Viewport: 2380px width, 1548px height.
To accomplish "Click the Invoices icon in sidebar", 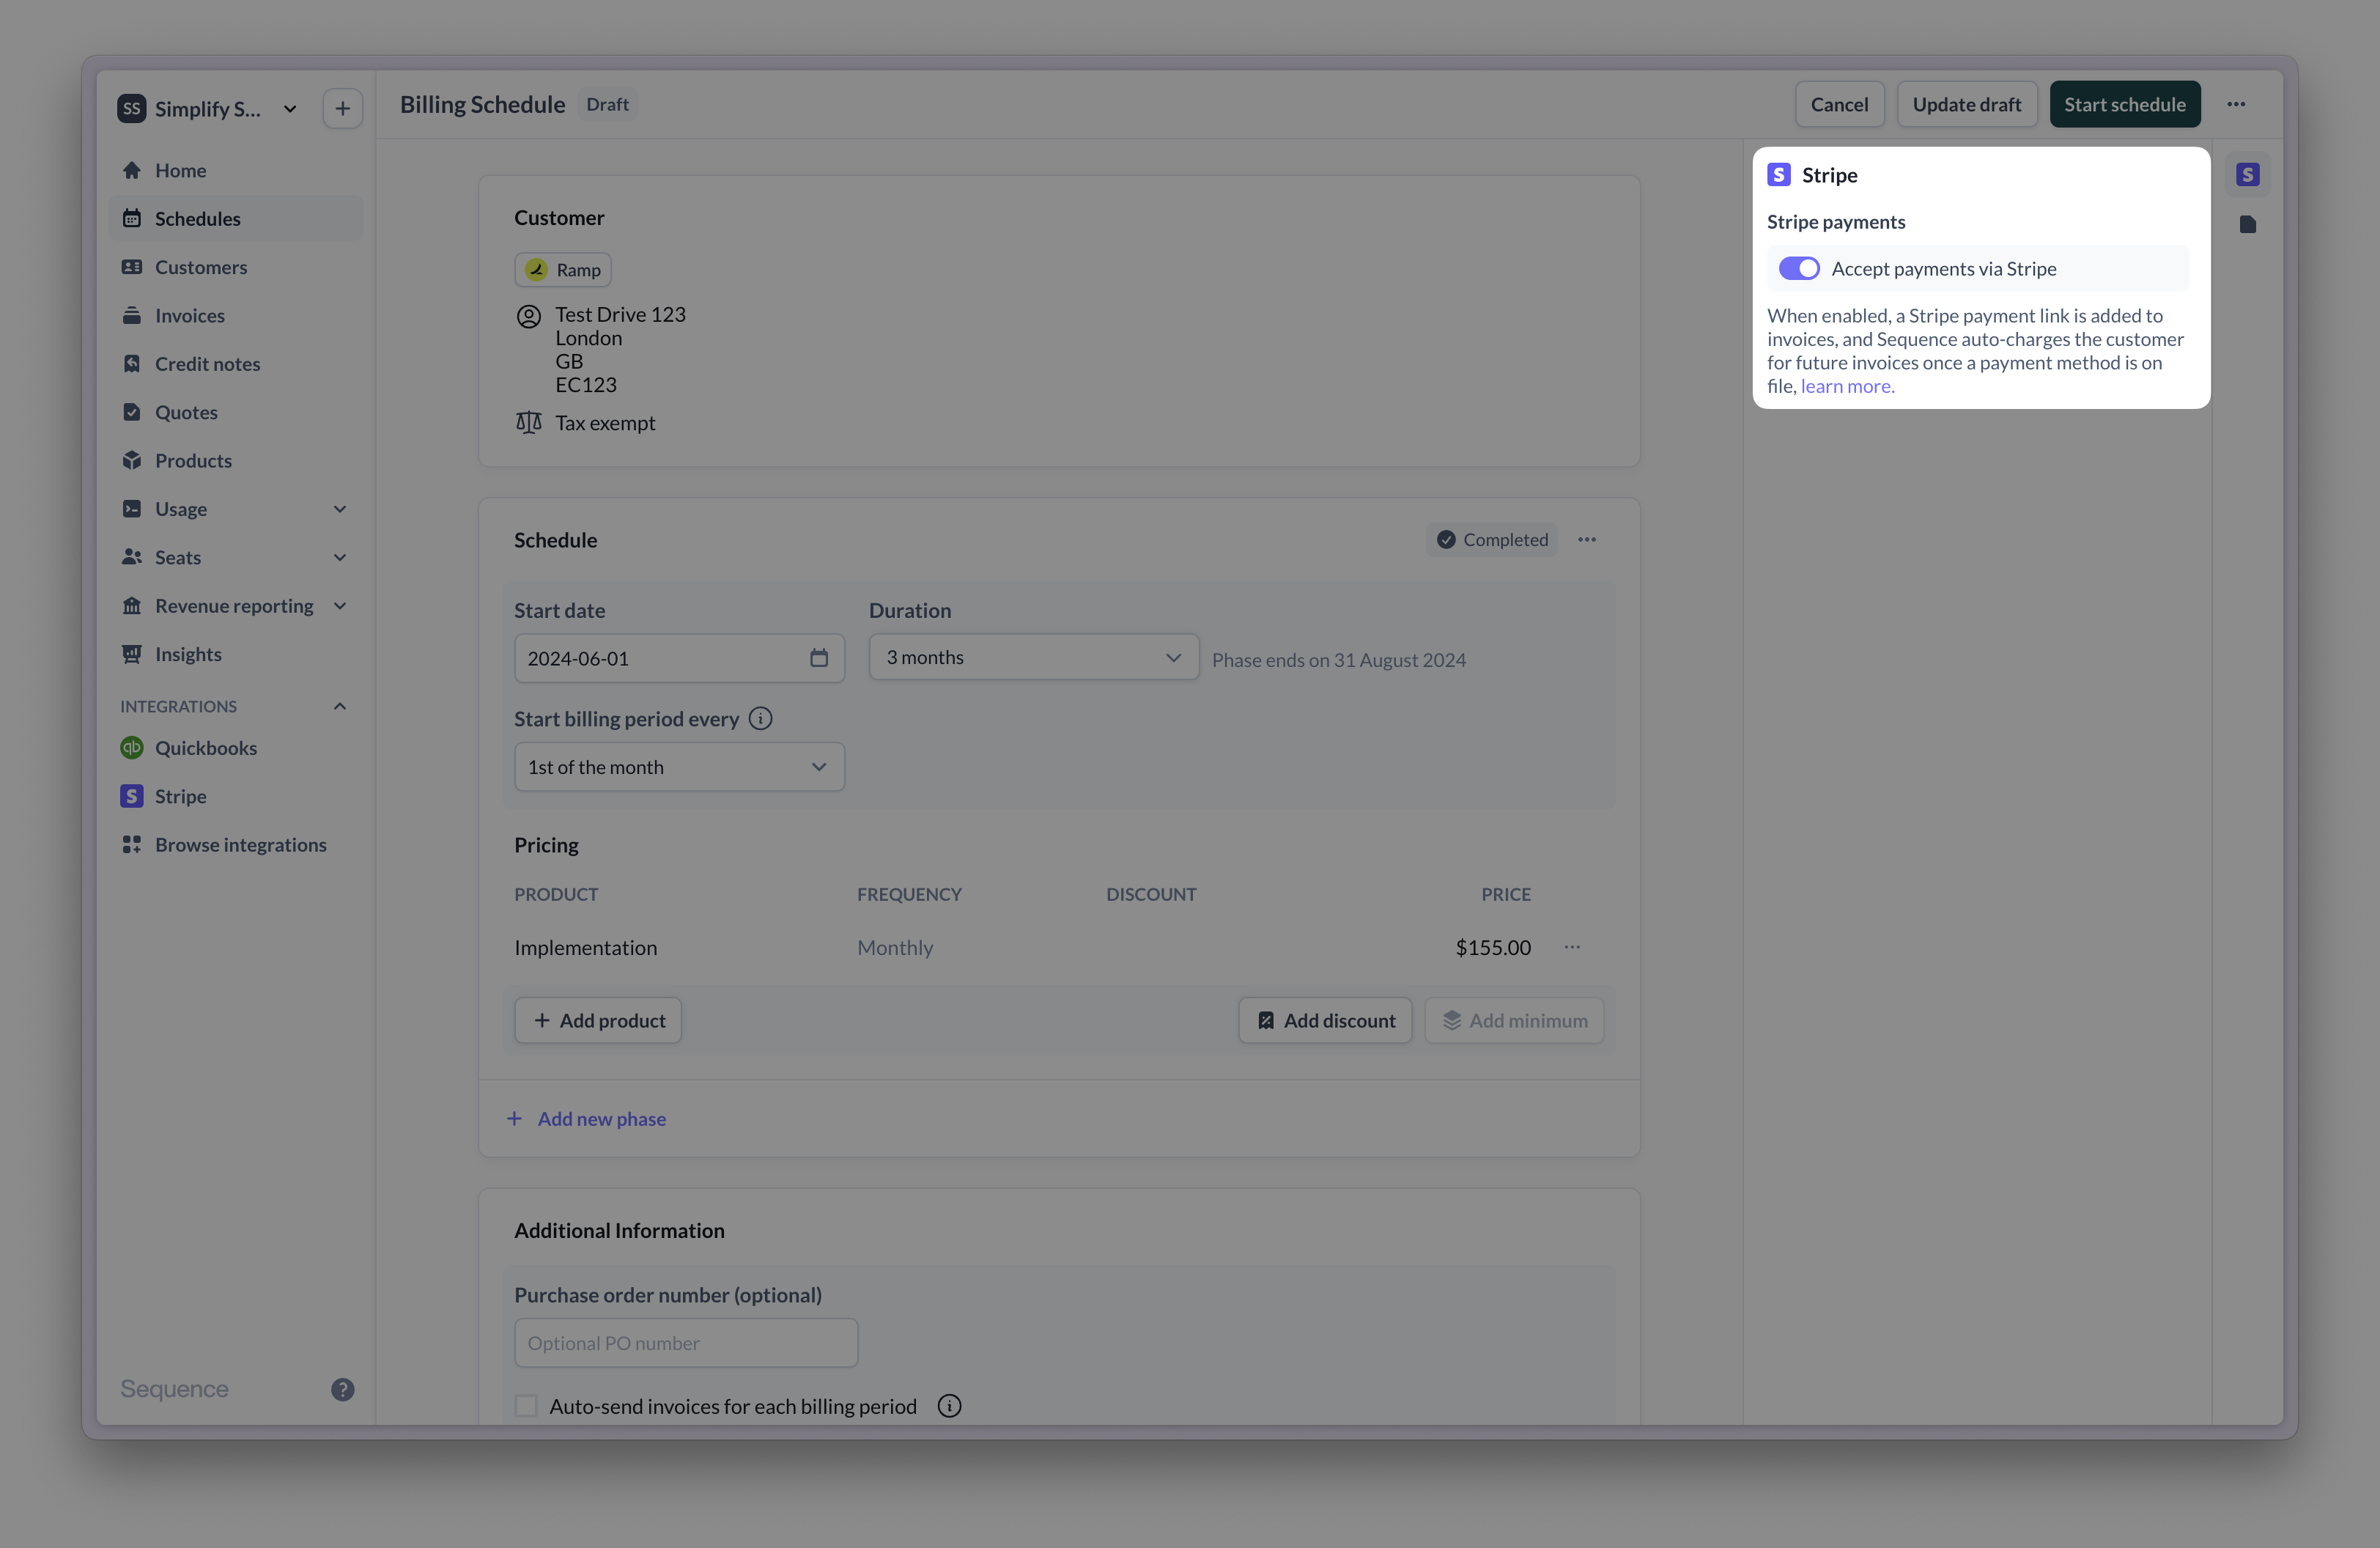I will point(132,315).
